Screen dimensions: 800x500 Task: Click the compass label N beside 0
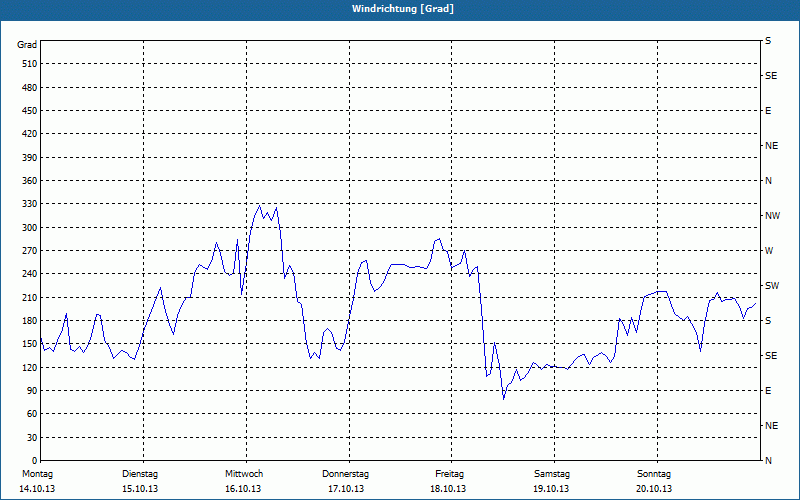coord(769,461)
